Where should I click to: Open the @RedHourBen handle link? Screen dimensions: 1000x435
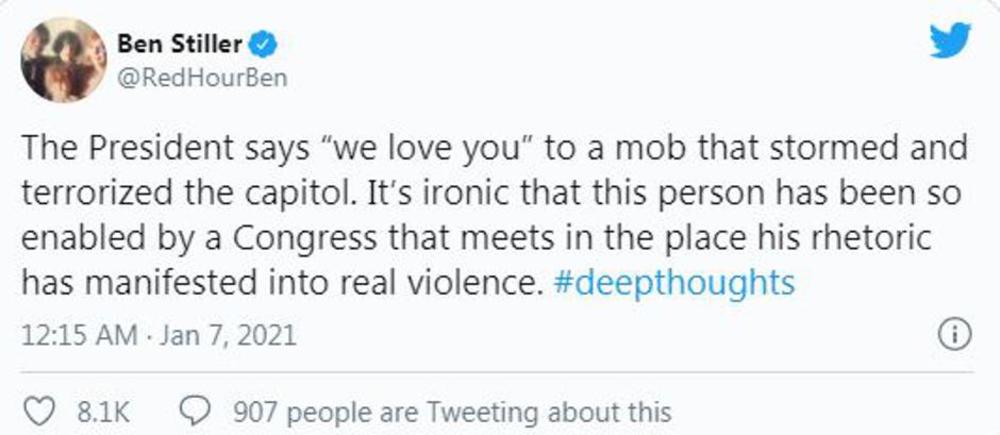click(x=202, y=79)
